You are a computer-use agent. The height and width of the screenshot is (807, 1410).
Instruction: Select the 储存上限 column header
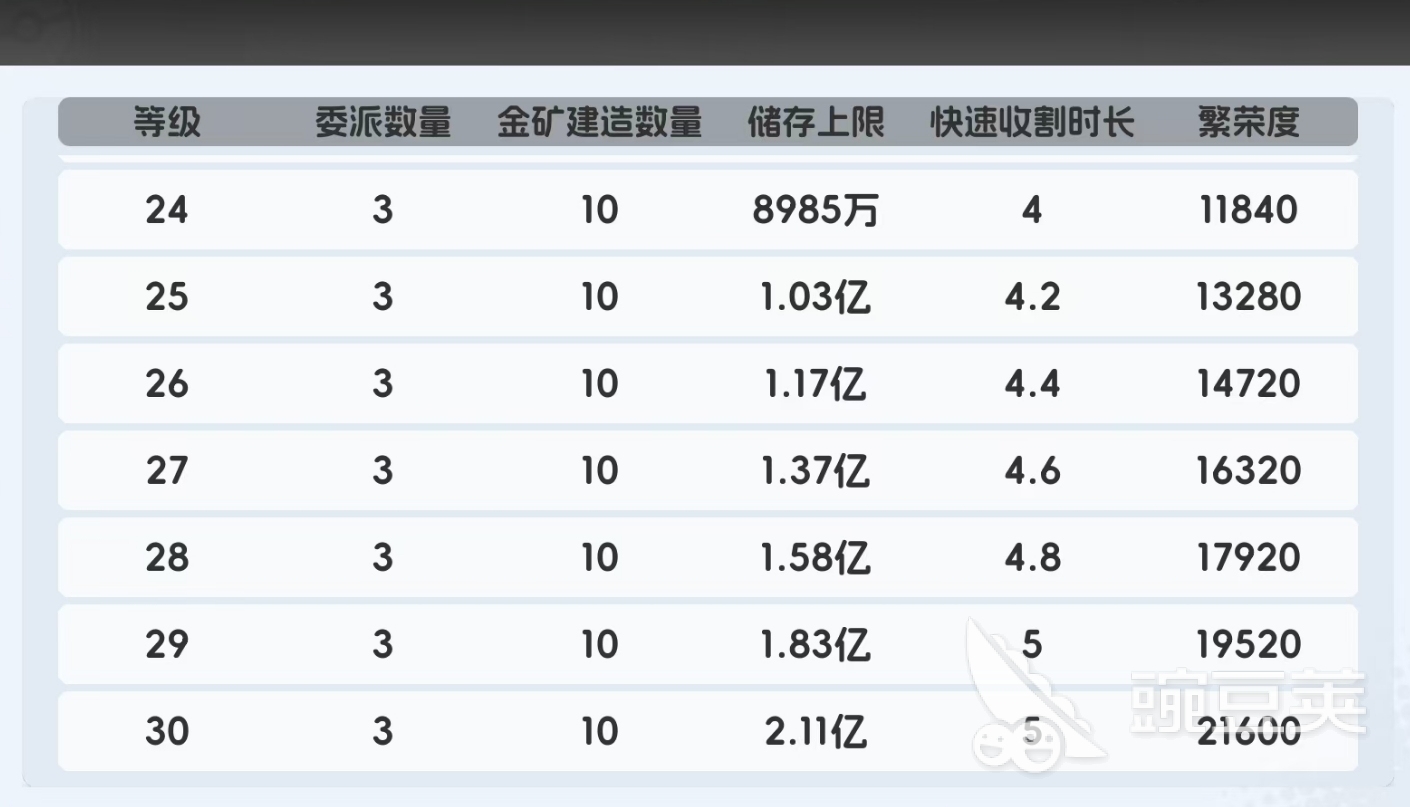click(x=816, y=122)
